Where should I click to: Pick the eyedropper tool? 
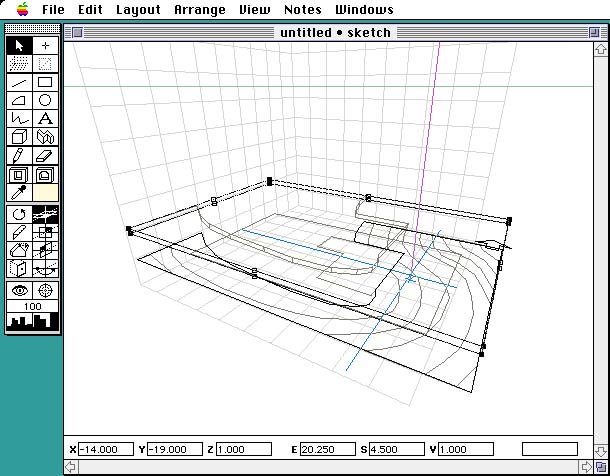coord(19,192)
